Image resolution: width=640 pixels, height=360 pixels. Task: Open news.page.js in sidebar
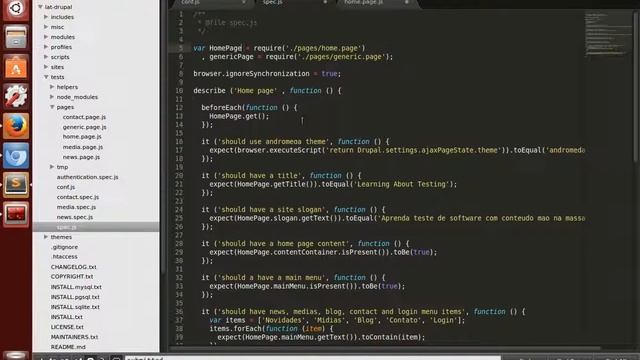(x=81, y=157)
